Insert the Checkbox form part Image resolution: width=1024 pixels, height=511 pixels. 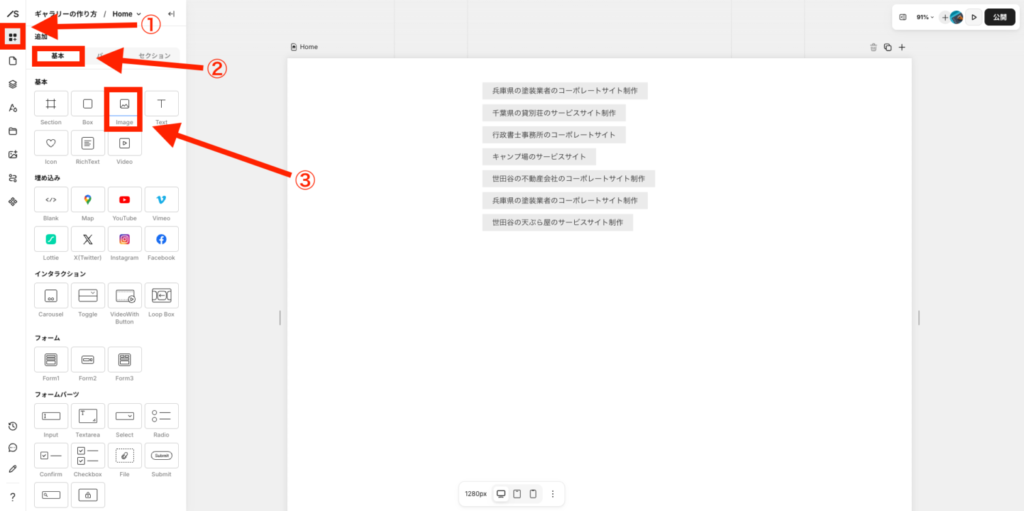pyautogui.click(x=88, y=456)
